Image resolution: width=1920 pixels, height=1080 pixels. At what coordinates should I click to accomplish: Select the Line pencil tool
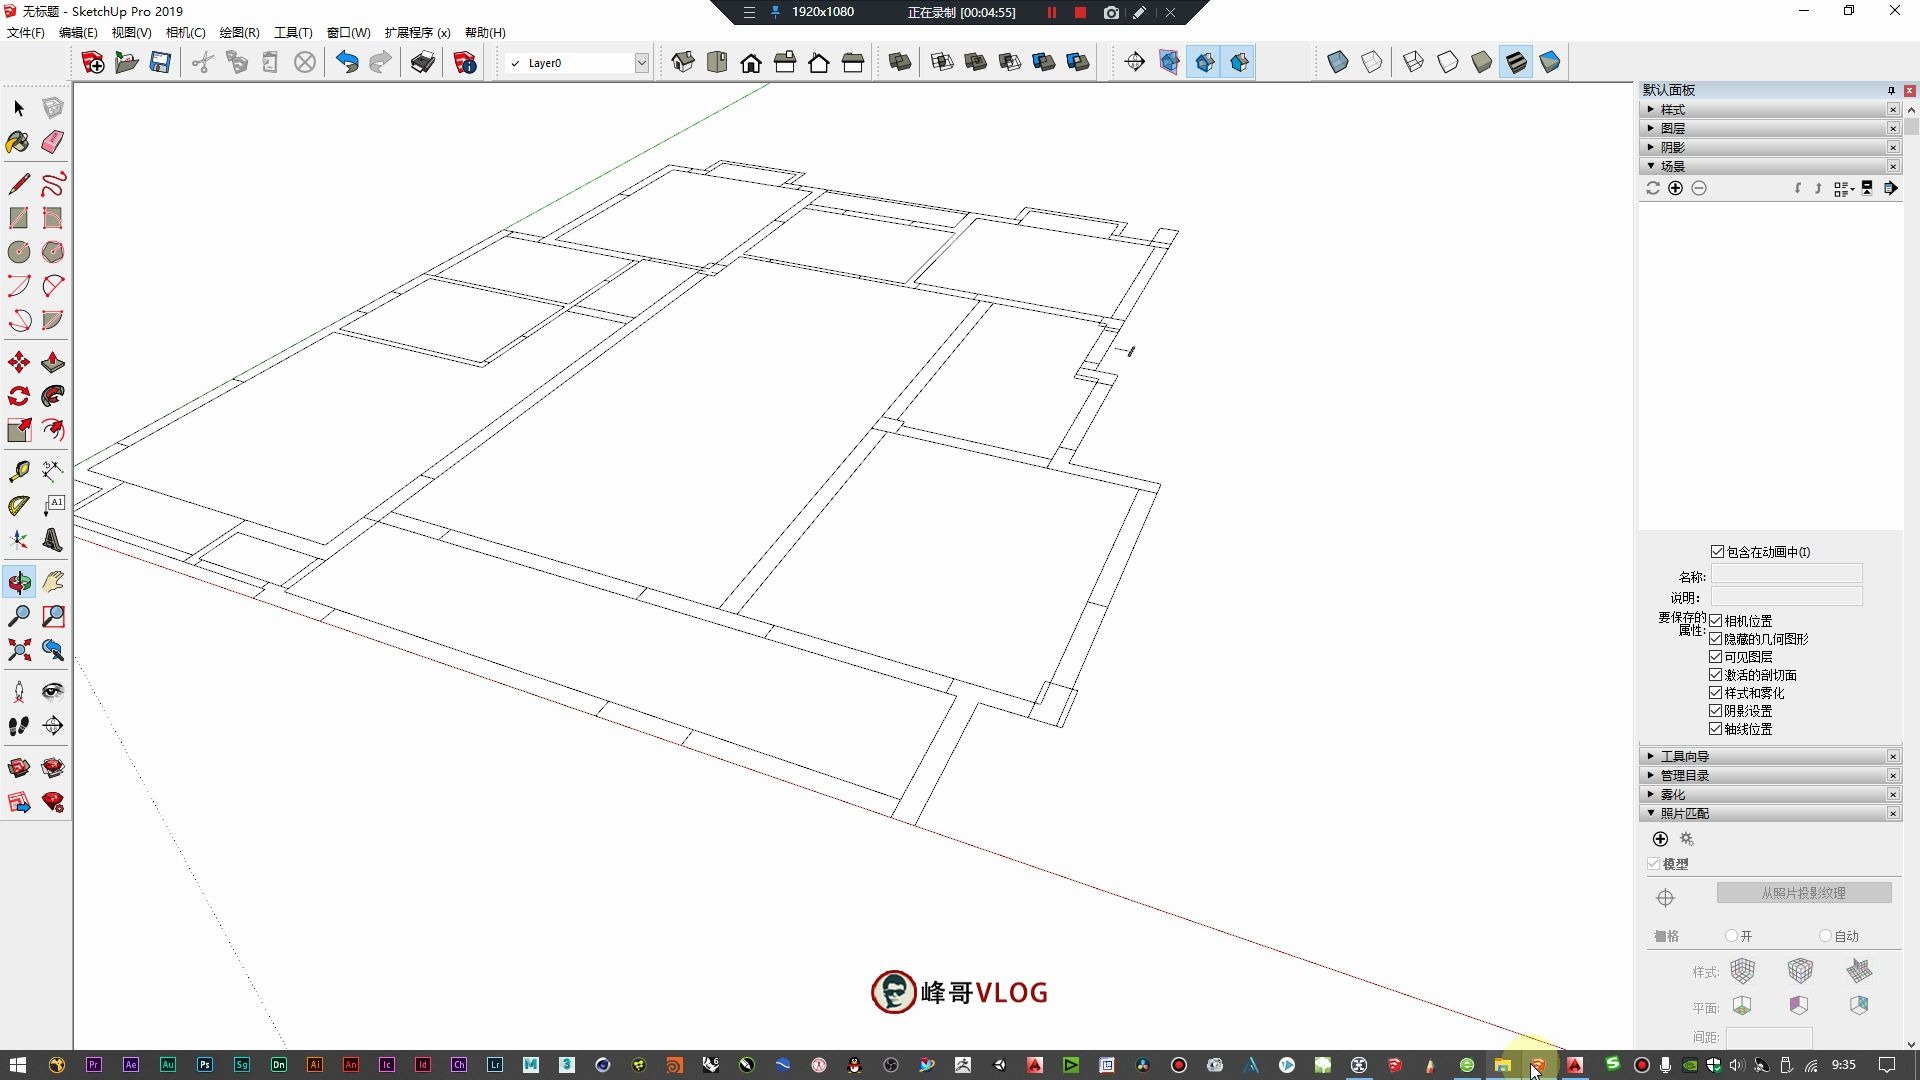tap(18, 184)
